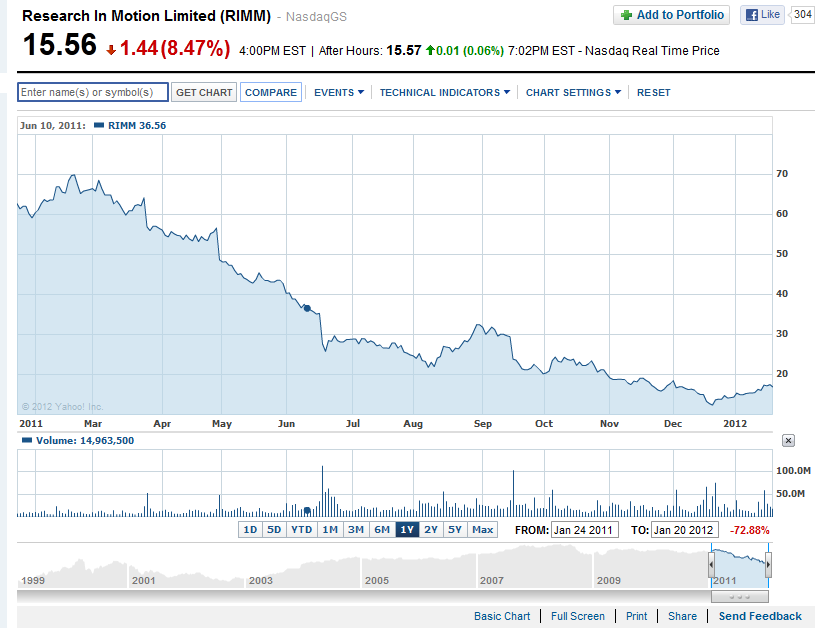Open the Basic Chart link
This screenshot has width=815, height=628.
(502, 616)
